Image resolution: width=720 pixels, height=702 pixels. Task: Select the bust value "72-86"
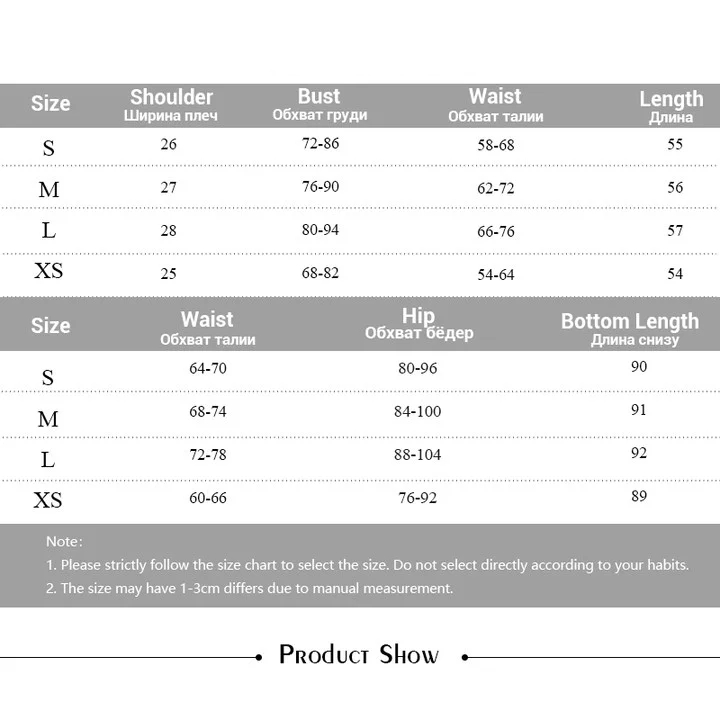pyautogui.click(x=320, y=143)
